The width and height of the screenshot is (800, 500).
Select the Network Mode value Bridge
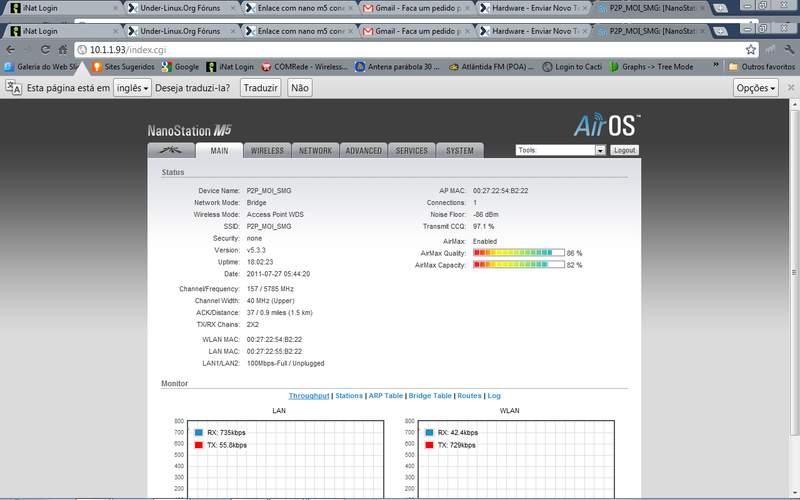pyautogui.click(x=256, y=203)
